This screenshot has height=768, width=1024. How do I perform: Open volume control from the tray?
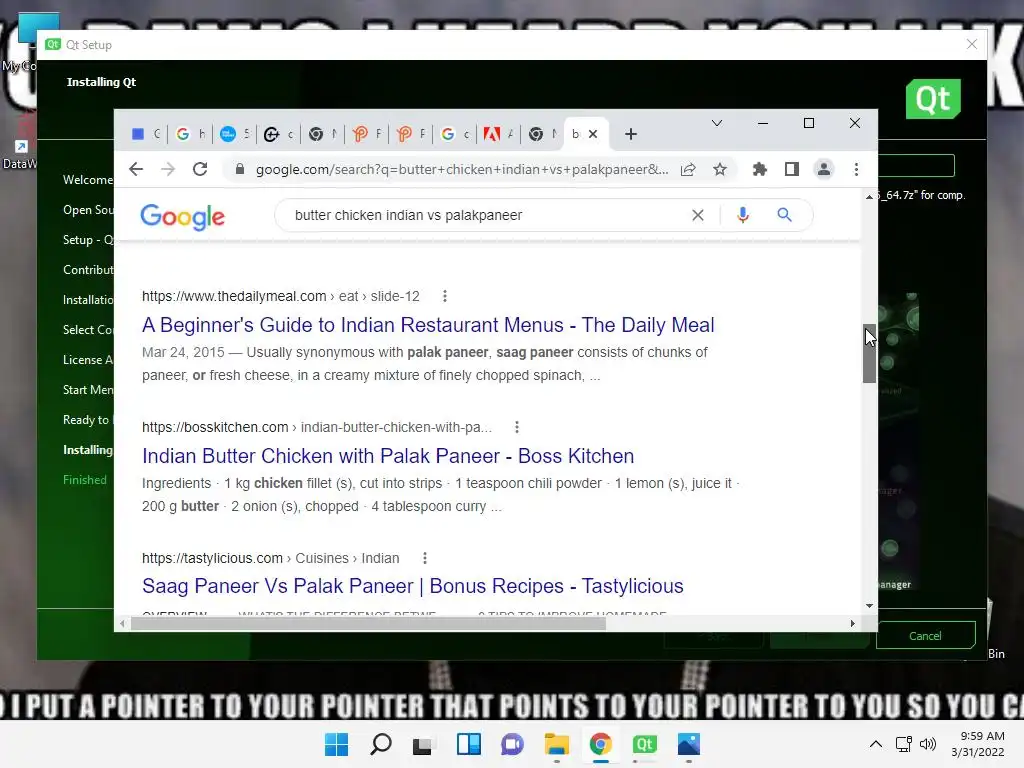pyautogui.click(x=927, y=744)
